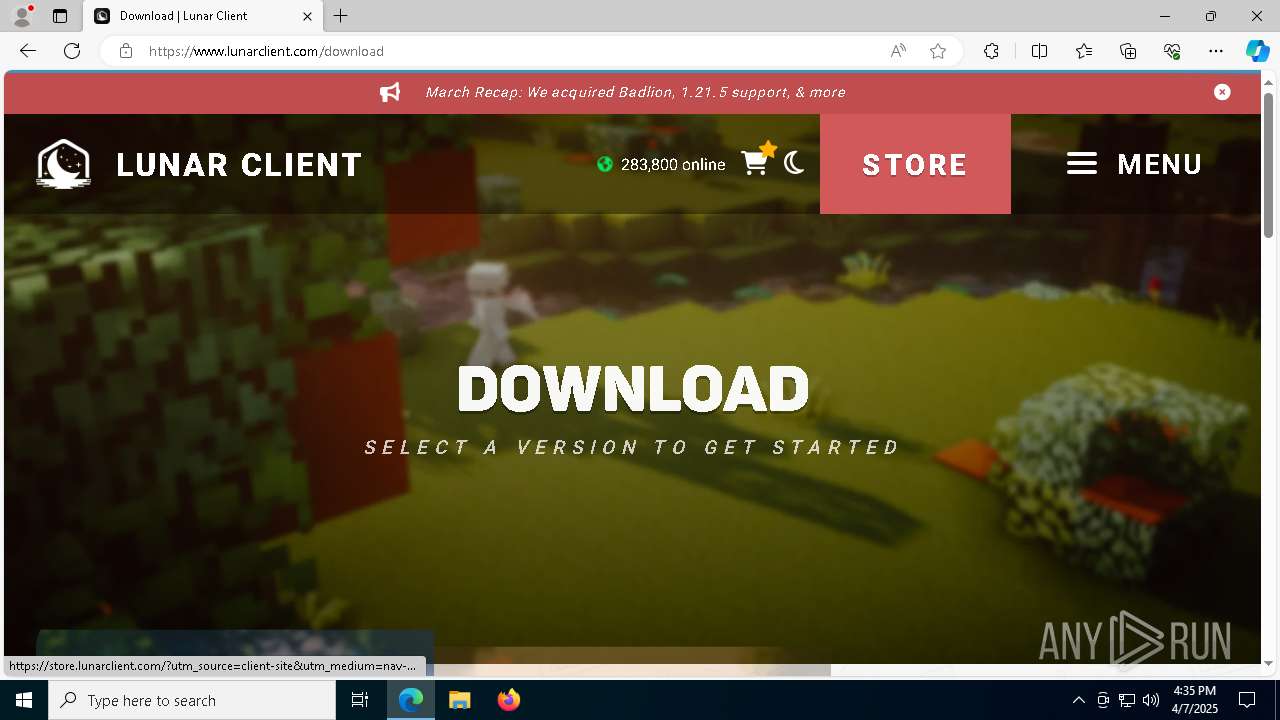
Task: Open volume control in system tray
Action: point(1151,700)
